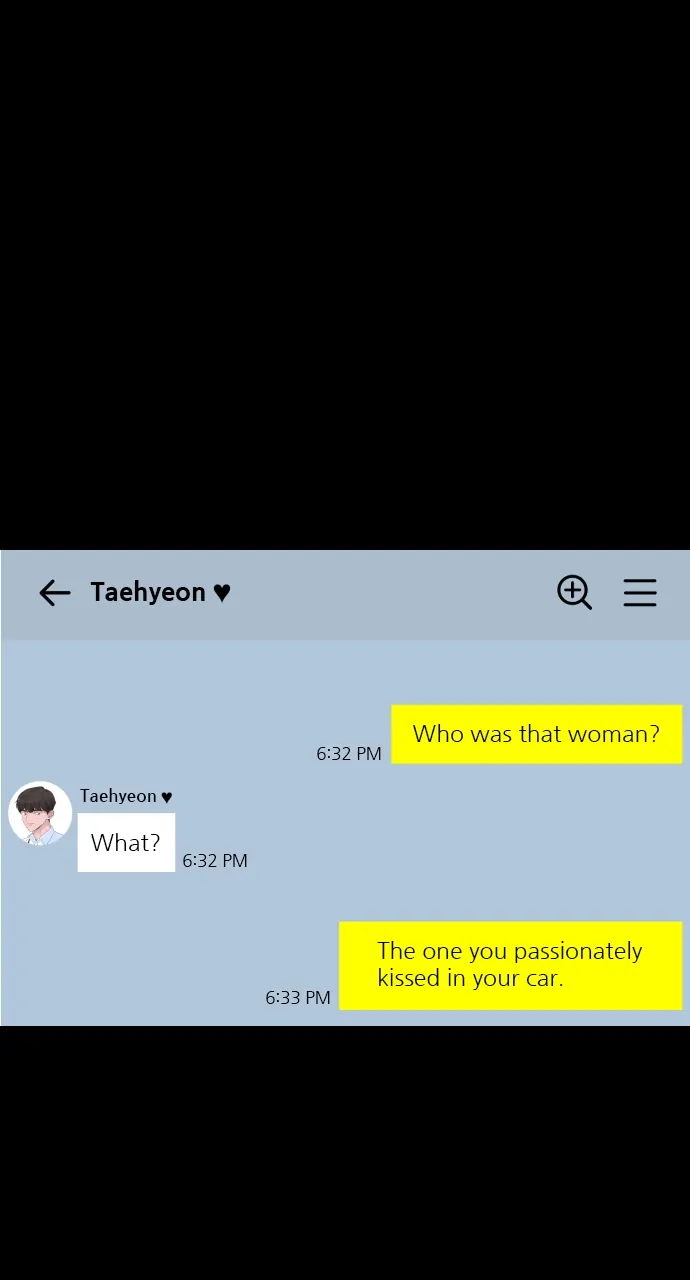Click the black area beneath the chat
The height and width of the screenshot is (1280, 690).
345,1153
